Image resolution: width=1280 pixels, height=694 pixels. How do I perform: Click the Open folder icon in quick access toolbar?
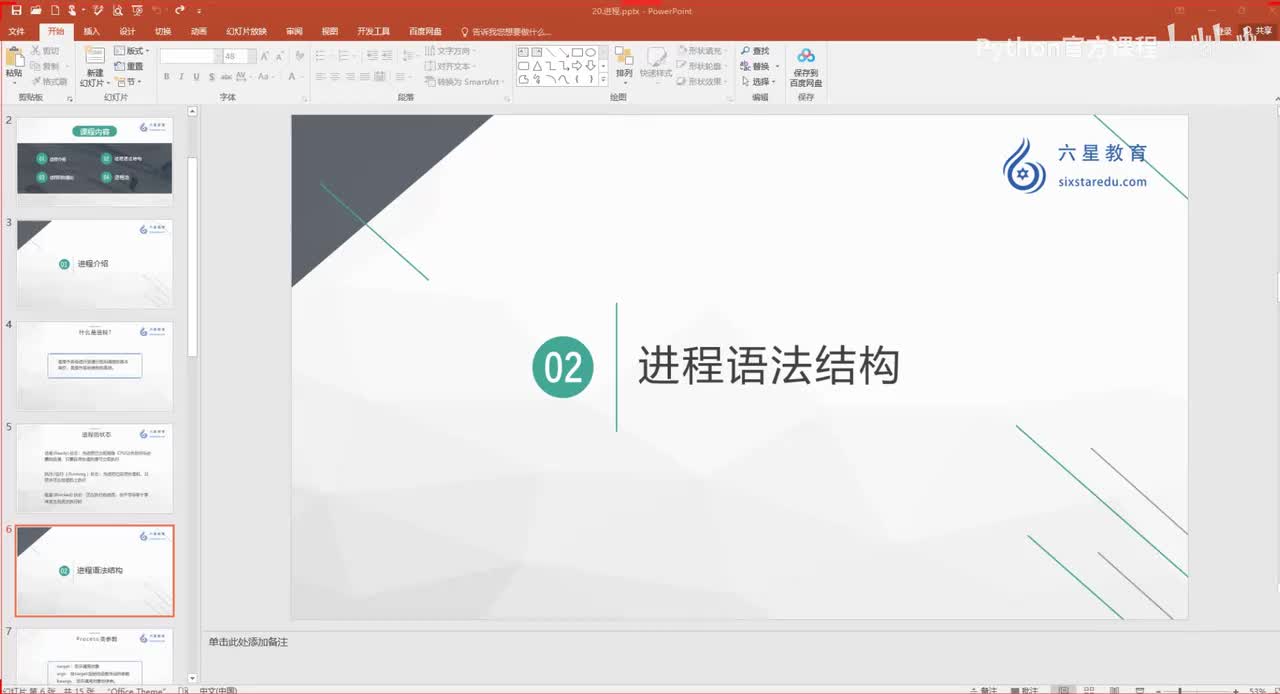(x=36, y=10)
